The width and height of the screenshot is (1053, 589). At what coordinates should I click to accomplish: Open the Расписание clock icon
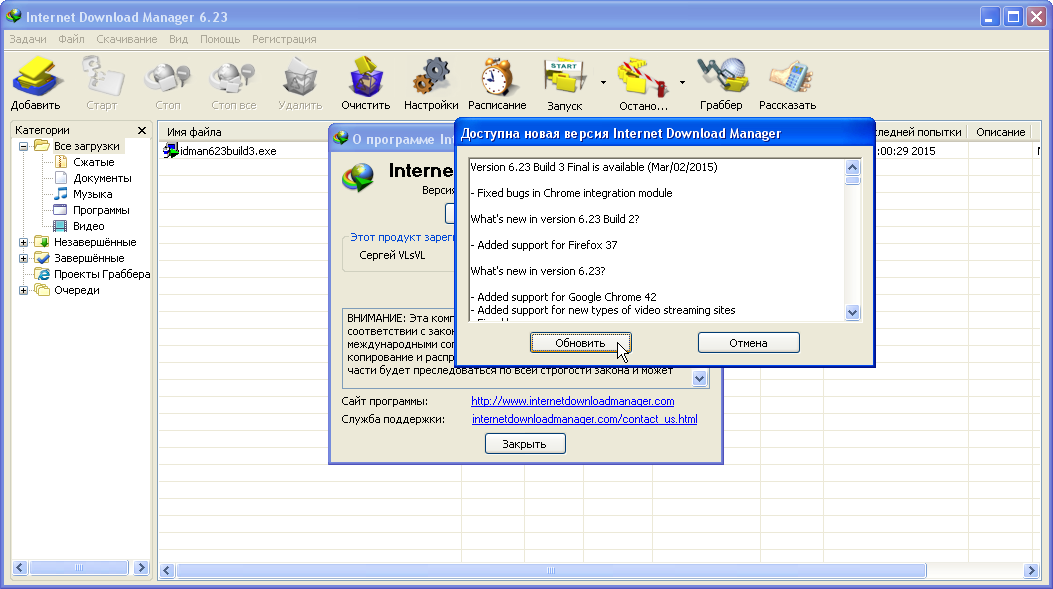(497, 77)
